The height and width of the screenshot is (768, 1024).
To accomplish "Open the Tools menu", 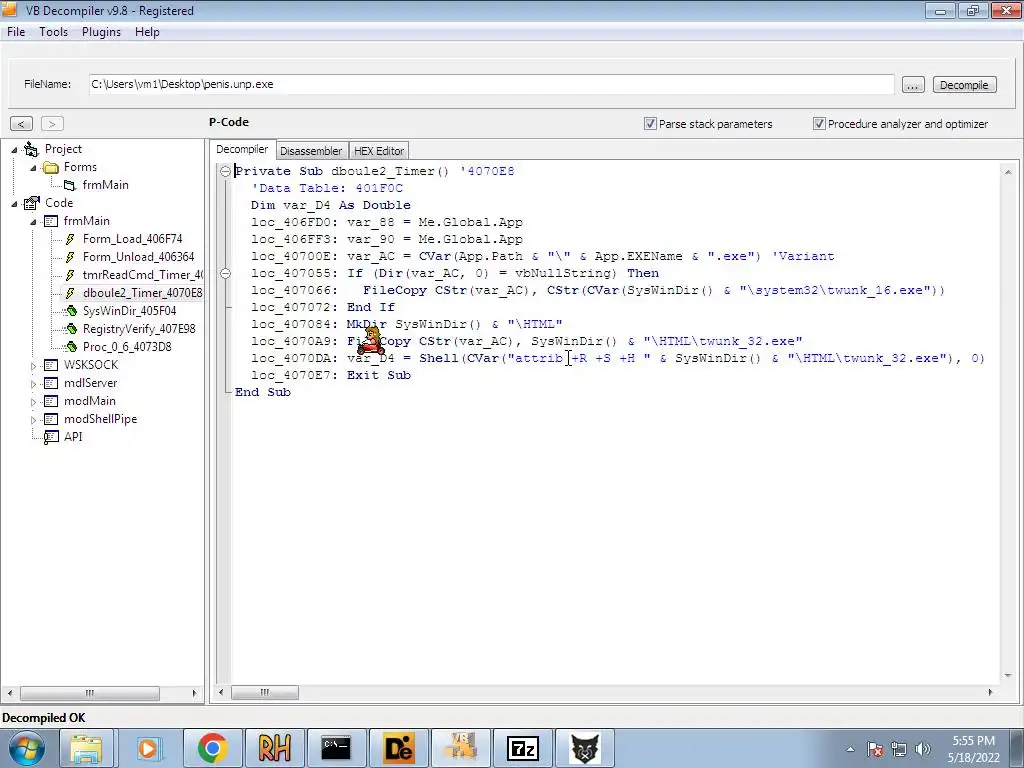I will [x=54, y=32].
